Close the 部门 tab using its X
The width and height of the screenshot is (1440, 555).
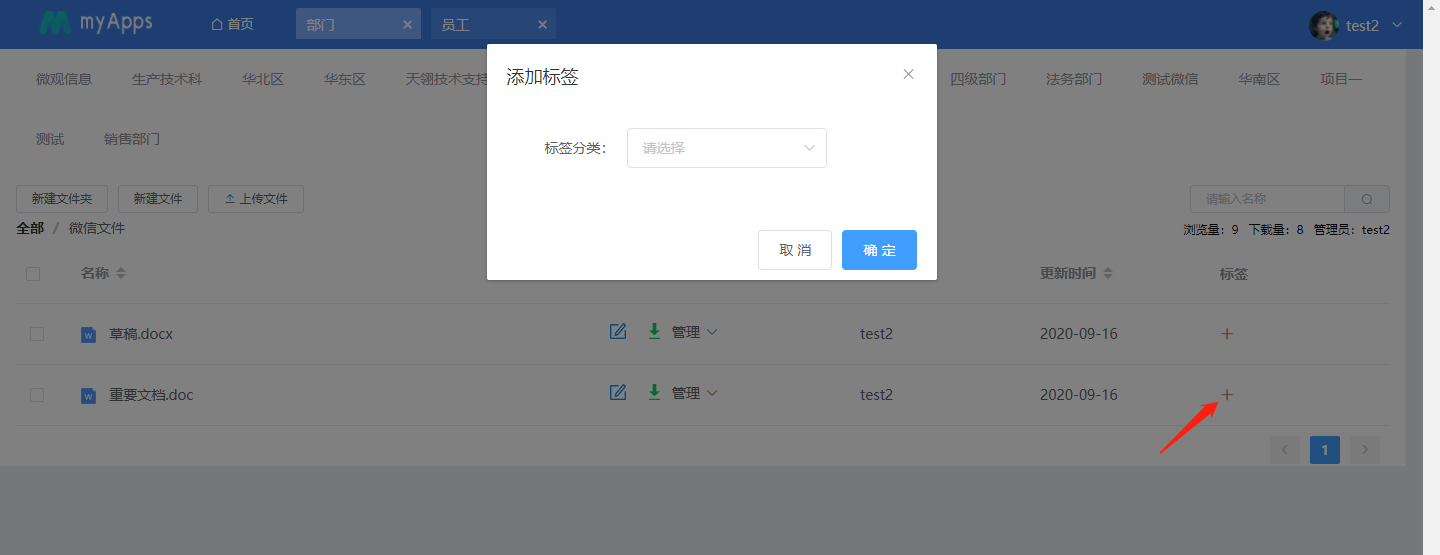point(407,25)
